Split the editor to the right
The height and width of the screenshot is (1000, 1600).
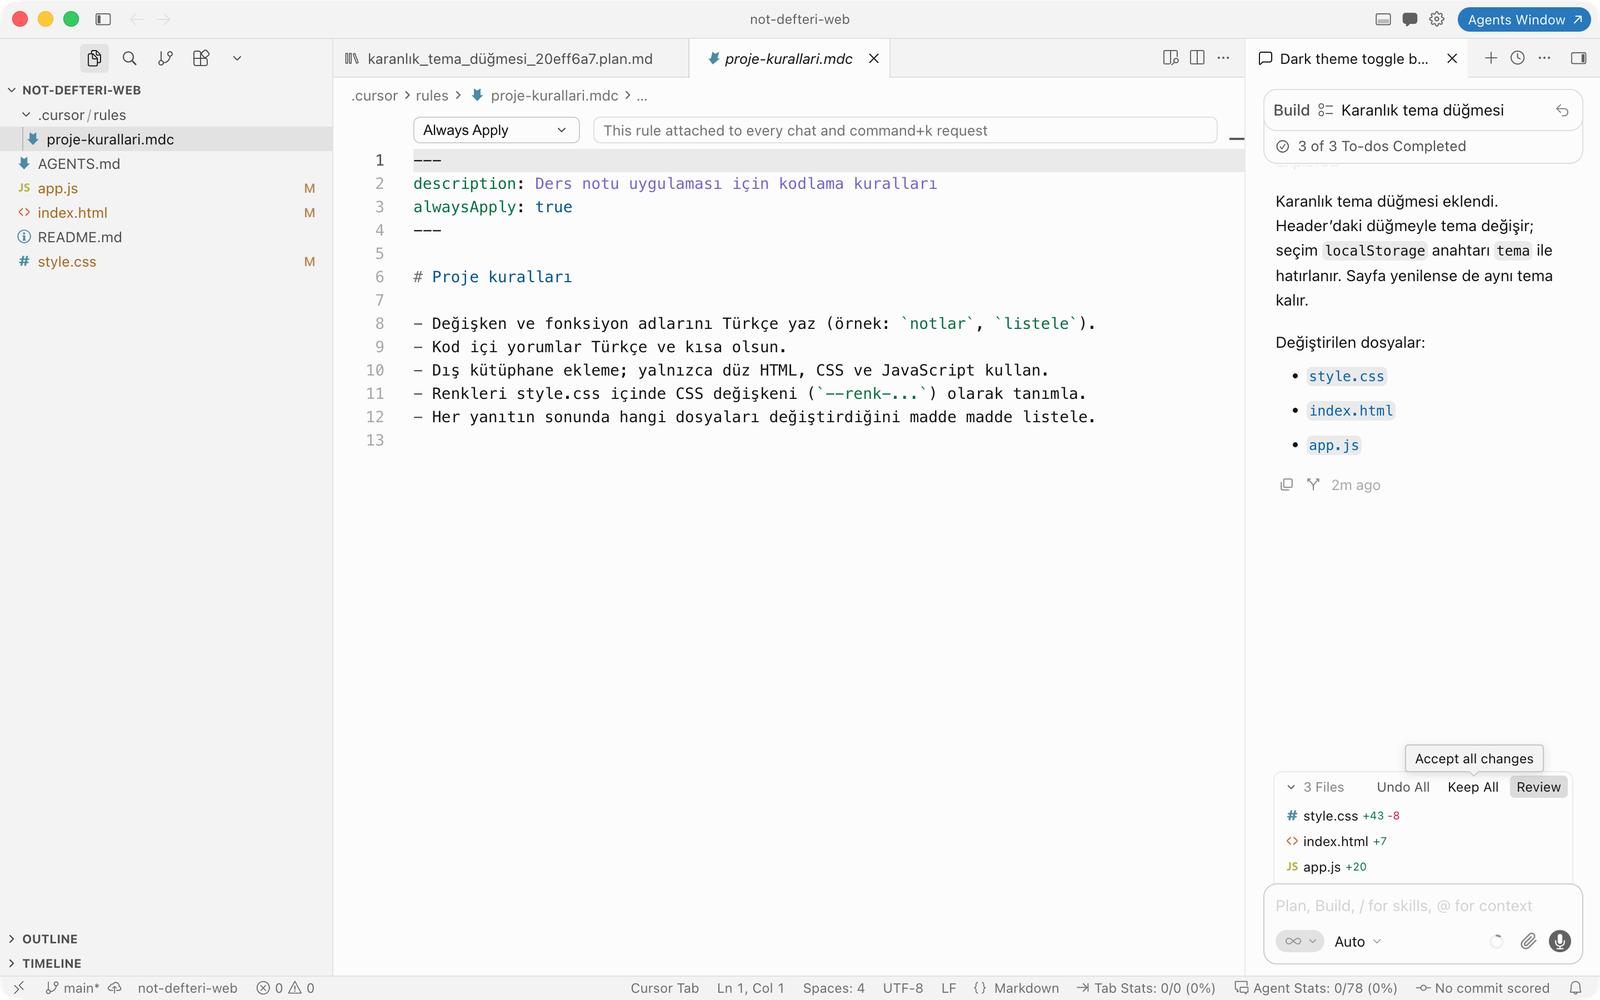coord(1197,58)
